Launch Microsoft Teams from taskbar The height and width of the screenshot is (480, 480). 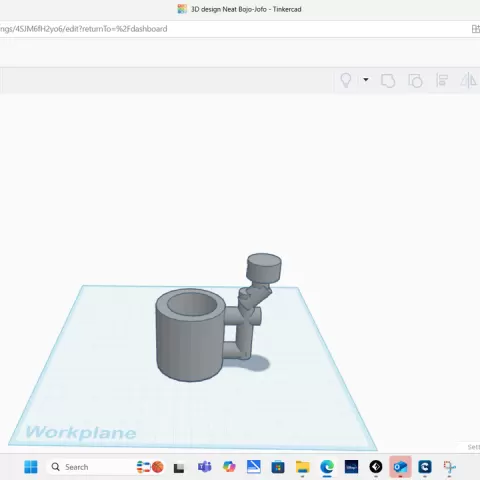[204, 467]
